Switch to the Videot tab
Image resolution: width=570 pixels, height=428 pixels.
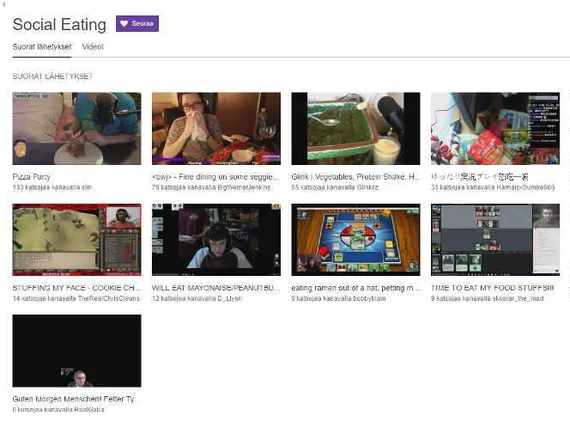(x=93, y=47)
